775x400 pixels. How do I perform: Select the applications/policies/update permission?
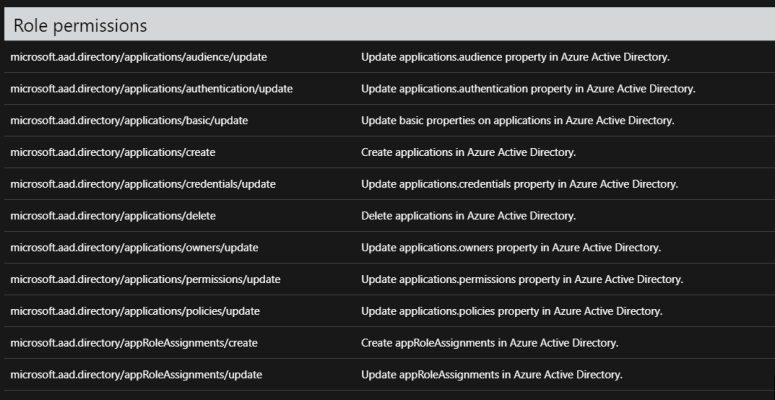point(135,311)
